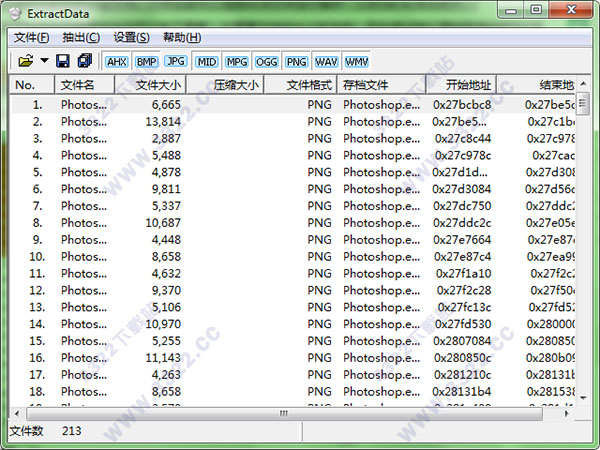Click start address 0x27dc750 in row 7
The width and height of the screenshot is (600, 450).
462,206
